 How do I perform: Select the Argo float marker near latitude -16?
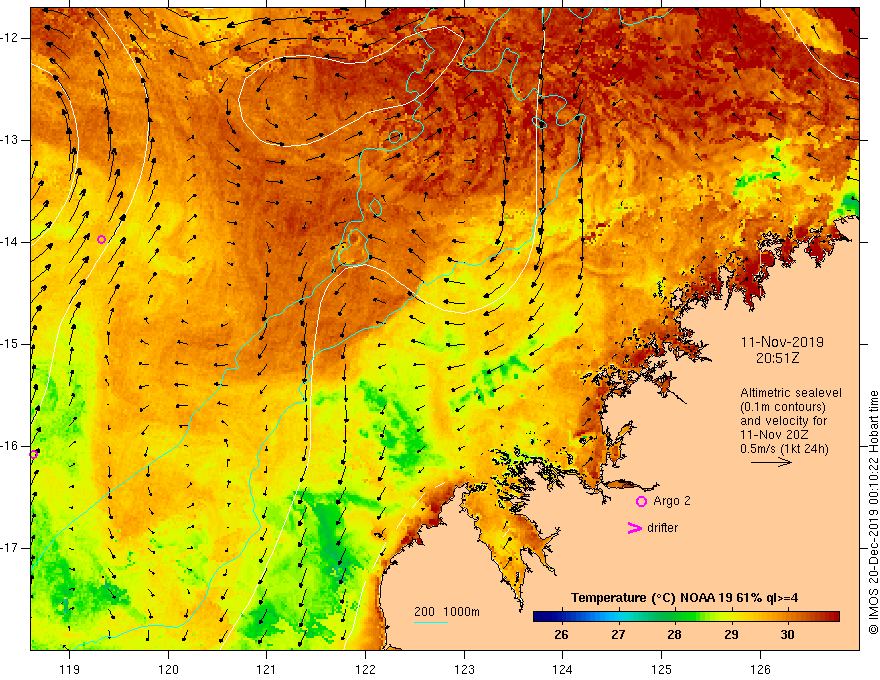coord(34,454)
